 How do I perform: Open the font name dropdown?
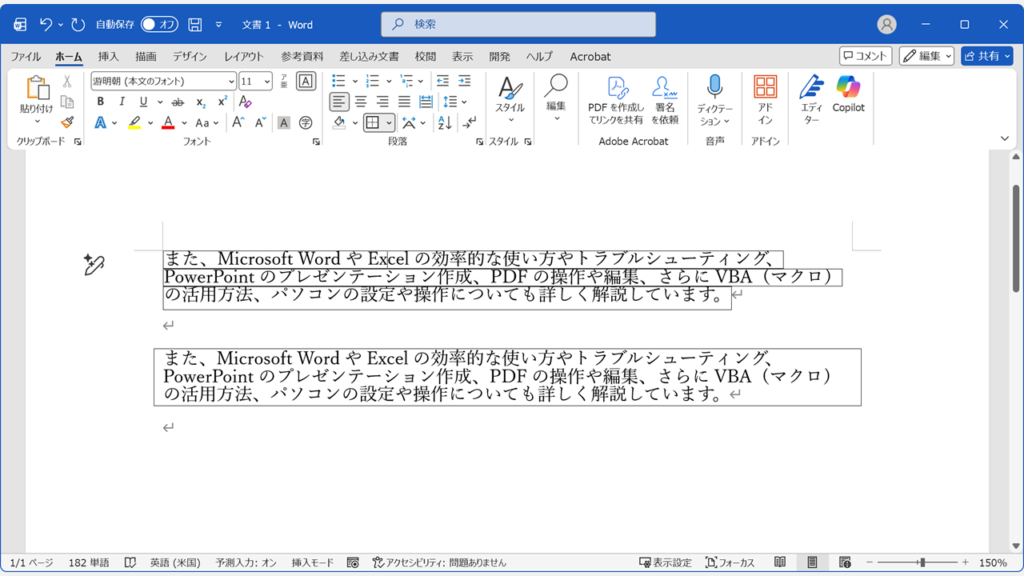[232, 81]
